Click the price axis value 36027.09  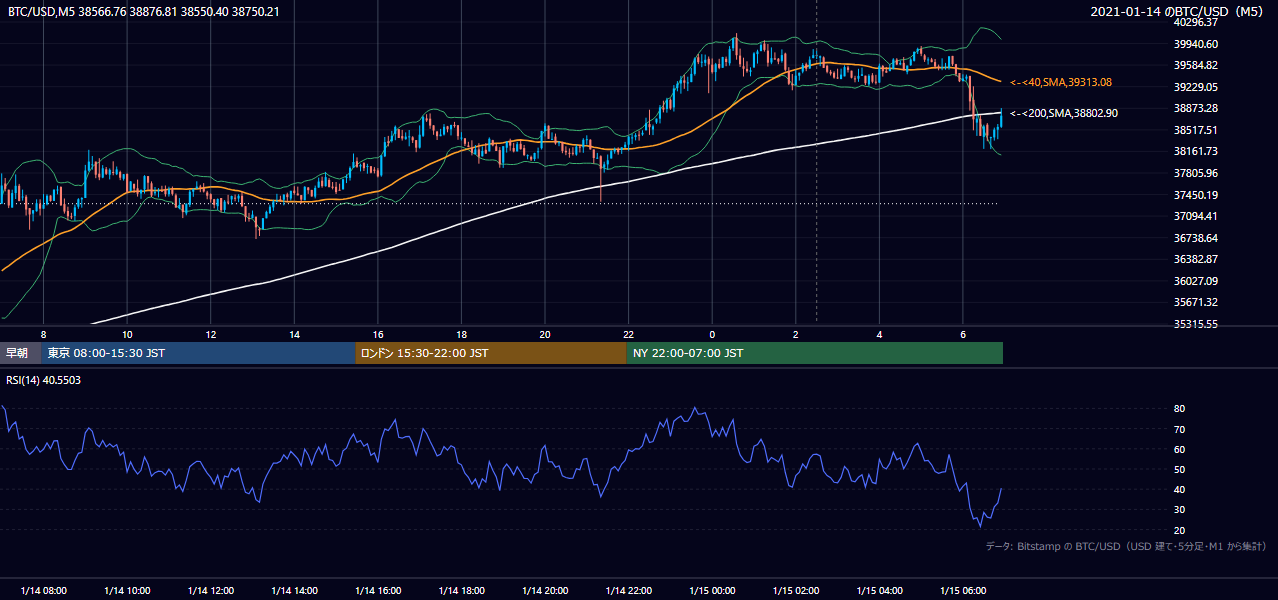[1196, 281]
